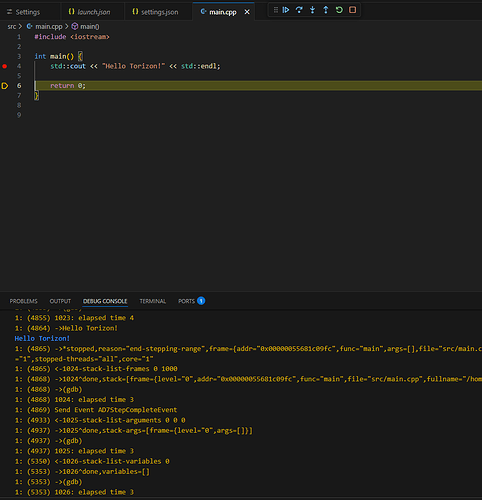Switch to the Output panel
Screen dimensions: 482x500
tap(60, 301)
